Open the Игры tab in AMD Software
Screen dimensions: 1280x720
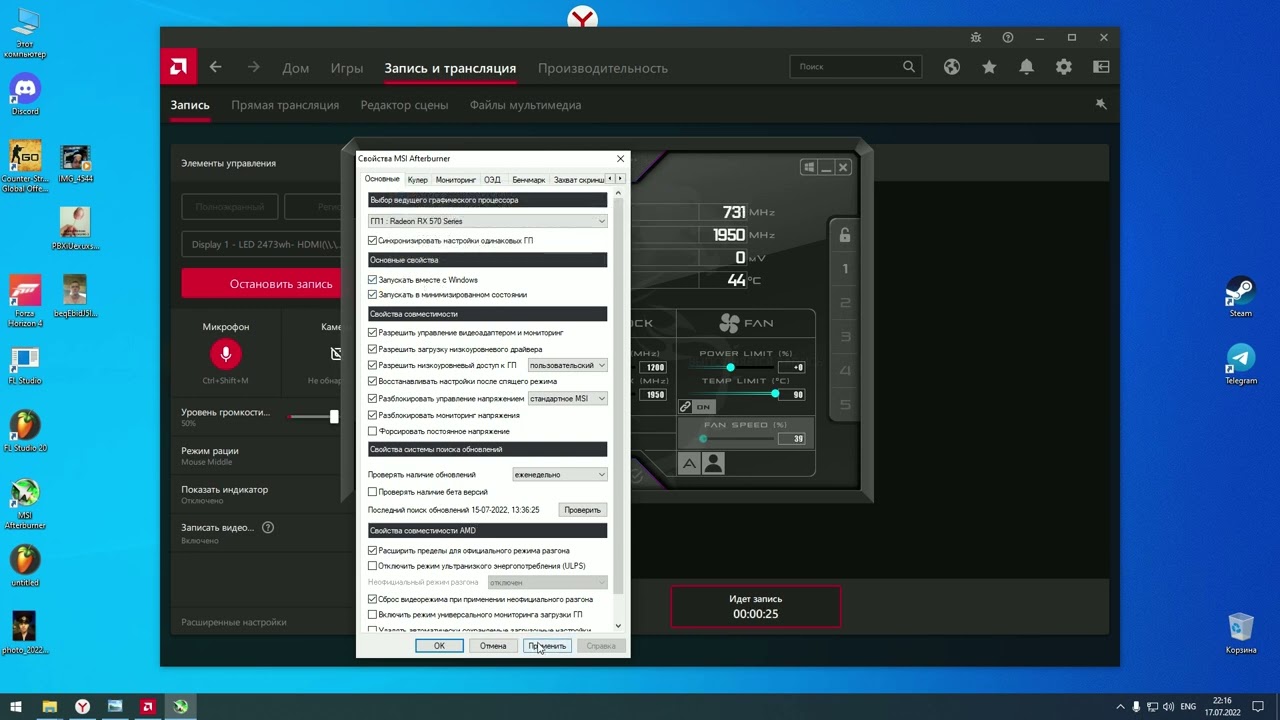point(347,68)
